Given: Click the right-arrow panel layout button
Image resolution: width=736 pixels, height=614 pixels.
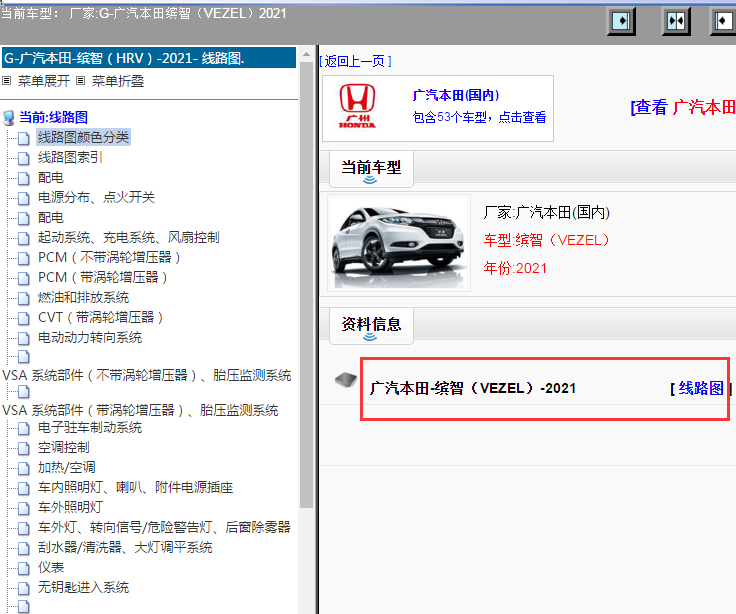Looking at the screenshot, I should click(x=621, y=21).
